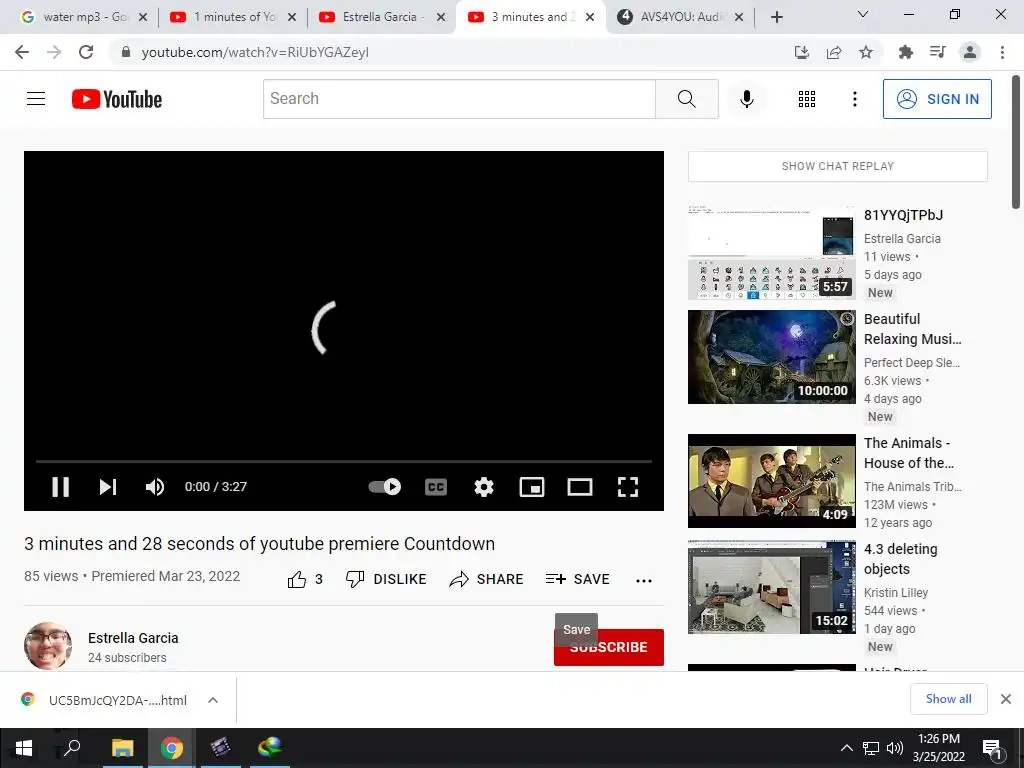The image size is (1024, 768).
Task: Open the taskbar volume control
Action: [895, 748]
